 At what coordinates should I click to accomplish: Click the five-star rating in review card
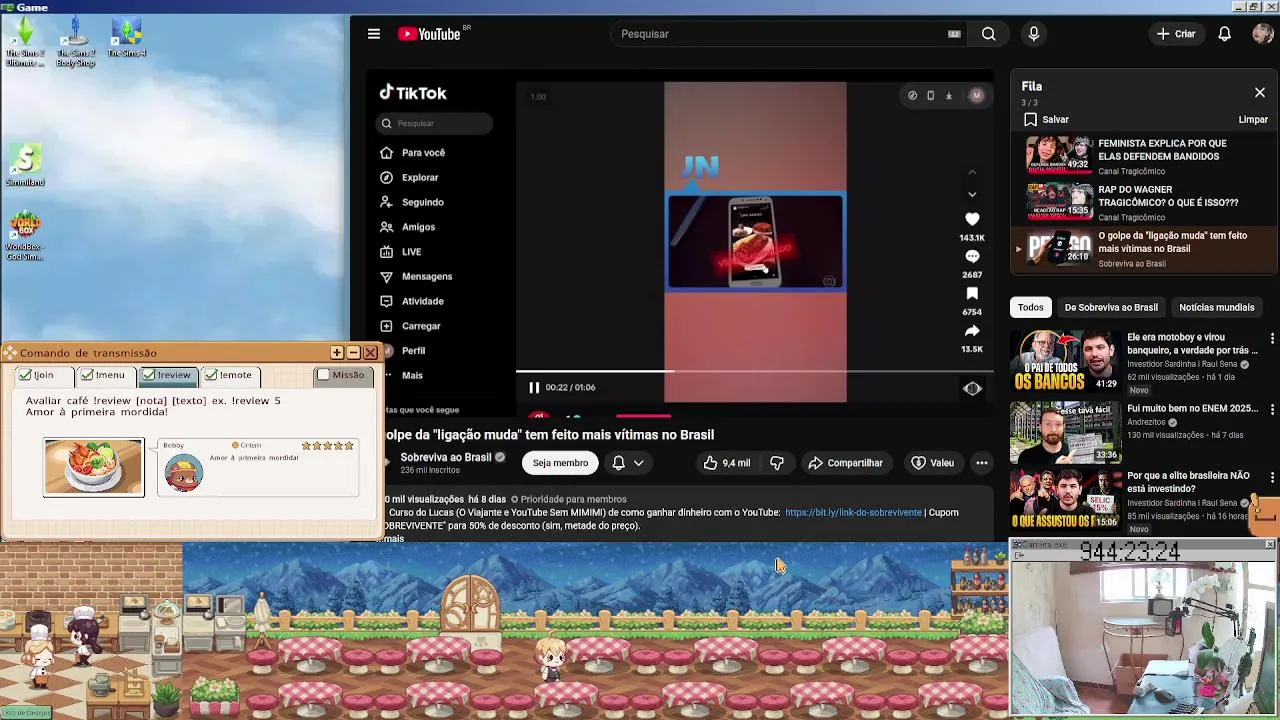tap(328, 445)
